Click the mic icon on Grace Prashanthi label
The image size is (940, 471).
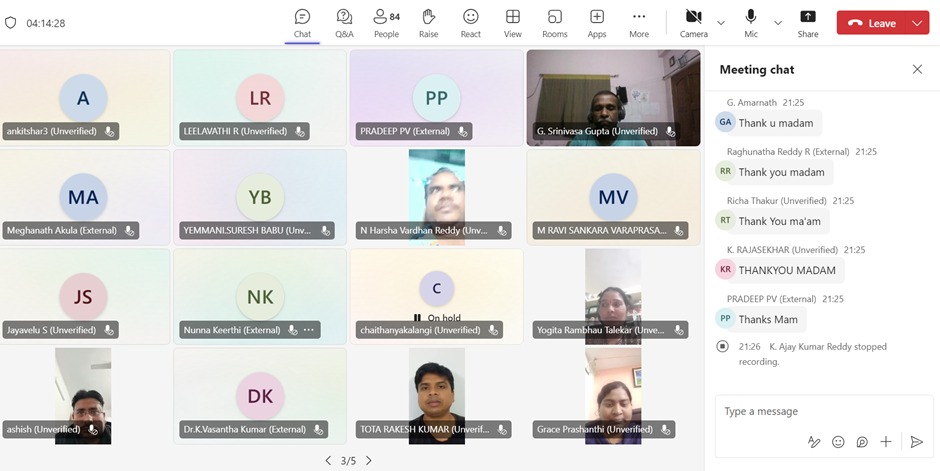(665, 429)
